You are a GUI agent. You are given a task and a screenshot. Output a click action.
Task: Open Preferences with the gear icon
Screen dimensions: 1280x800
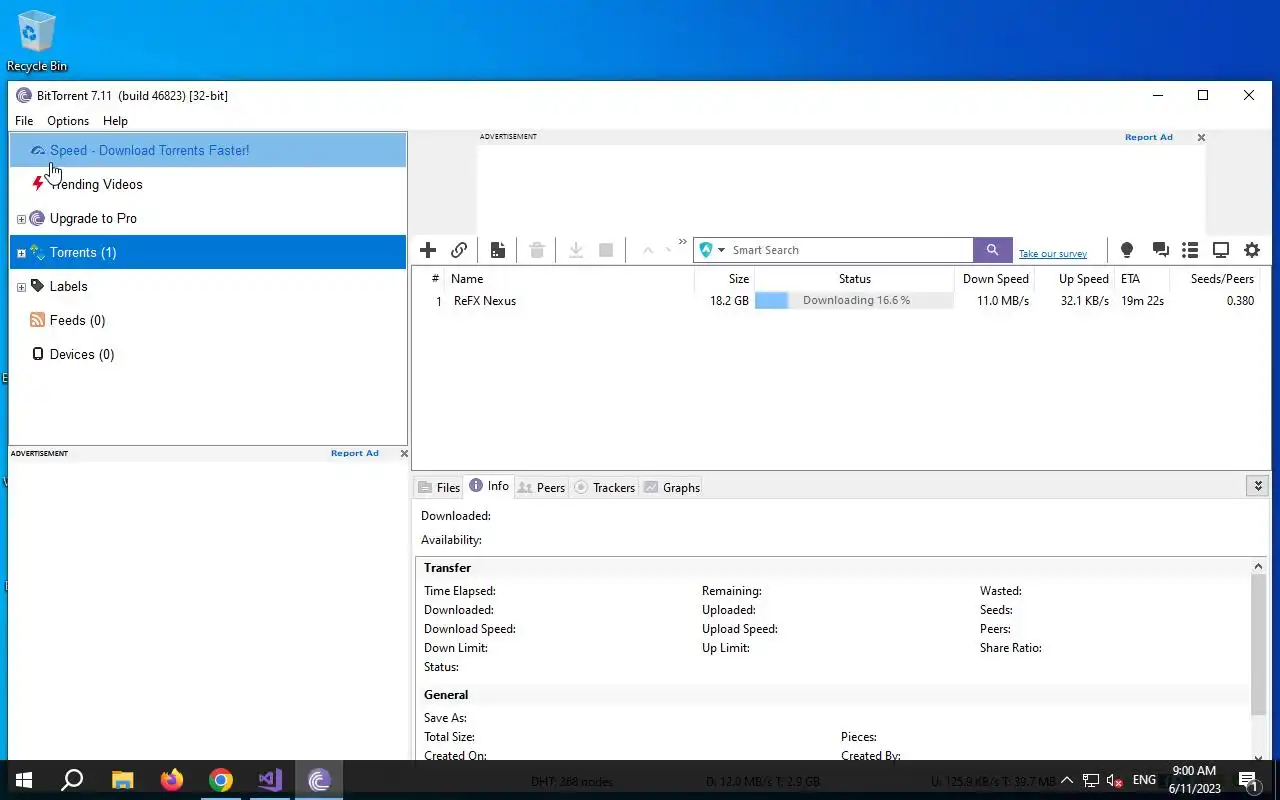pyautogui.click(x=1252, y=250)
